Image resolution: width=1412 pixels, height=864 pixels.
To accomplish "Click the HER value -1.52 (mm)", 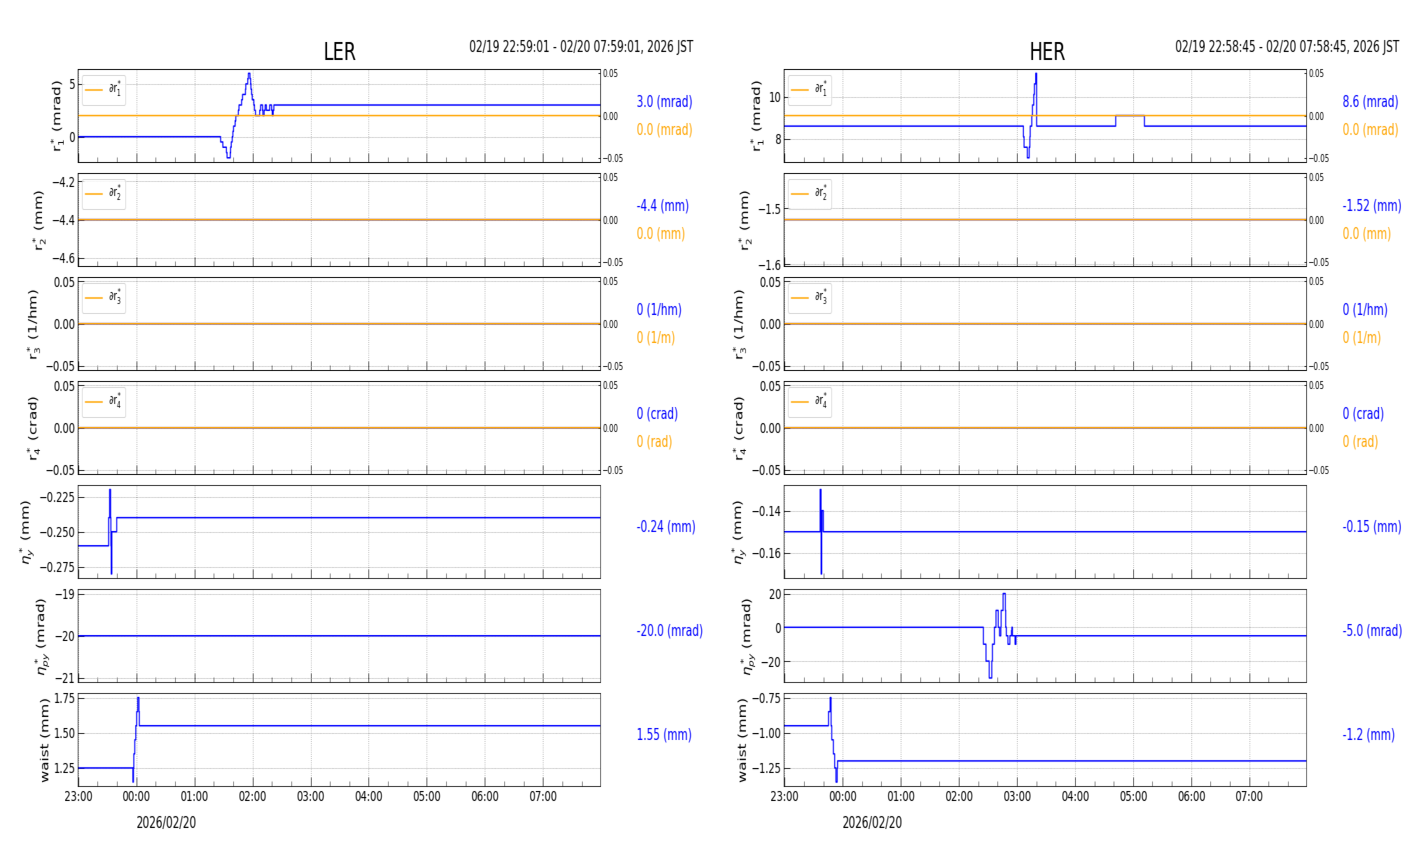I will 1371,206.
